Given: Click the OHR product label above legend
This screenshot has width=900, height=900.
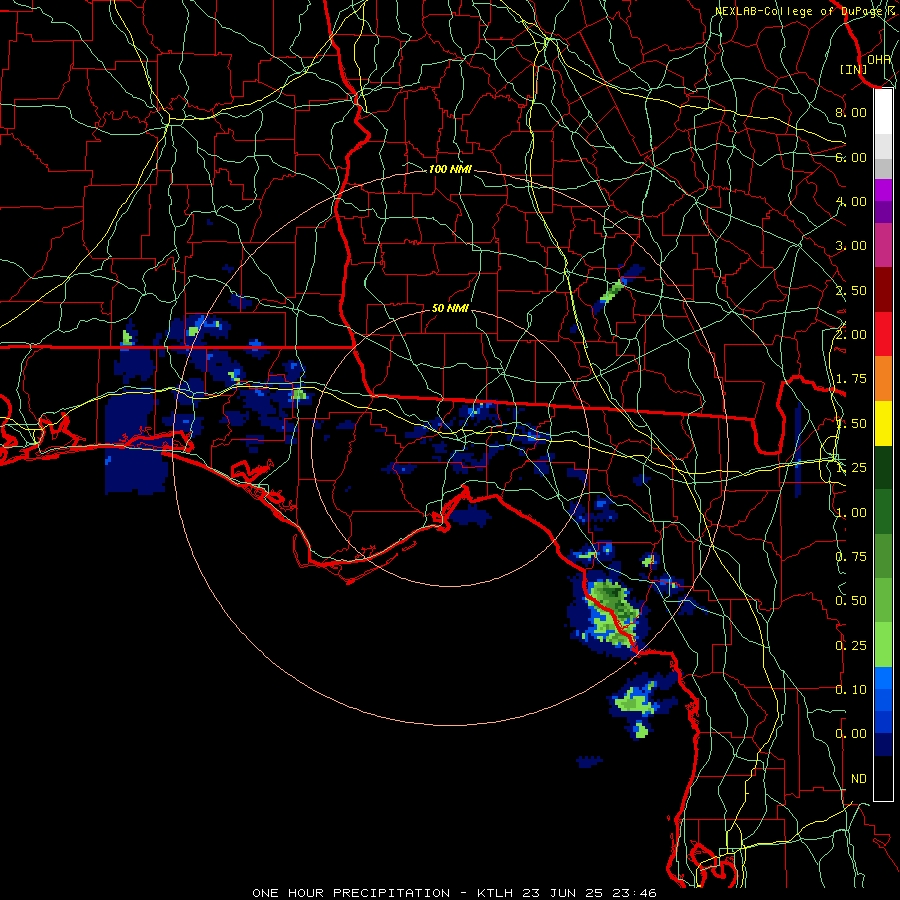Looking at the screenshot, I should pos(879,59).
